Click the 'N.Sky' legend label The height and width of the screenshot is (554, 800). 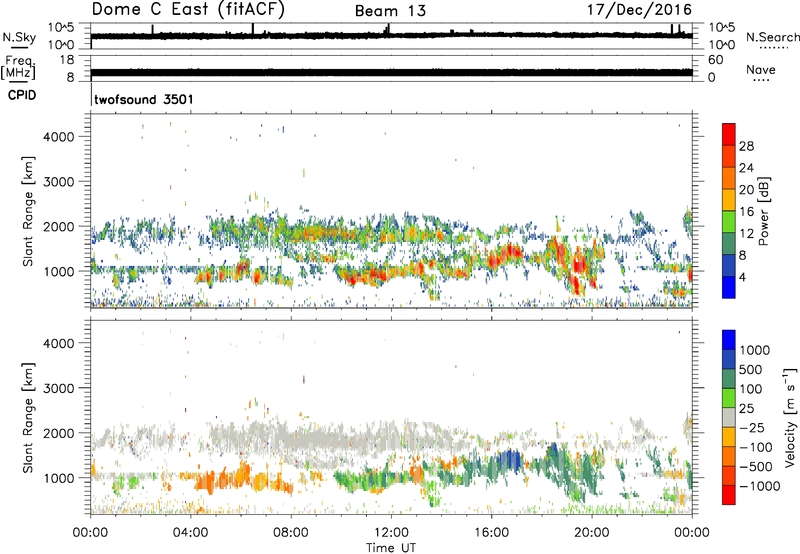click(19, 37)
